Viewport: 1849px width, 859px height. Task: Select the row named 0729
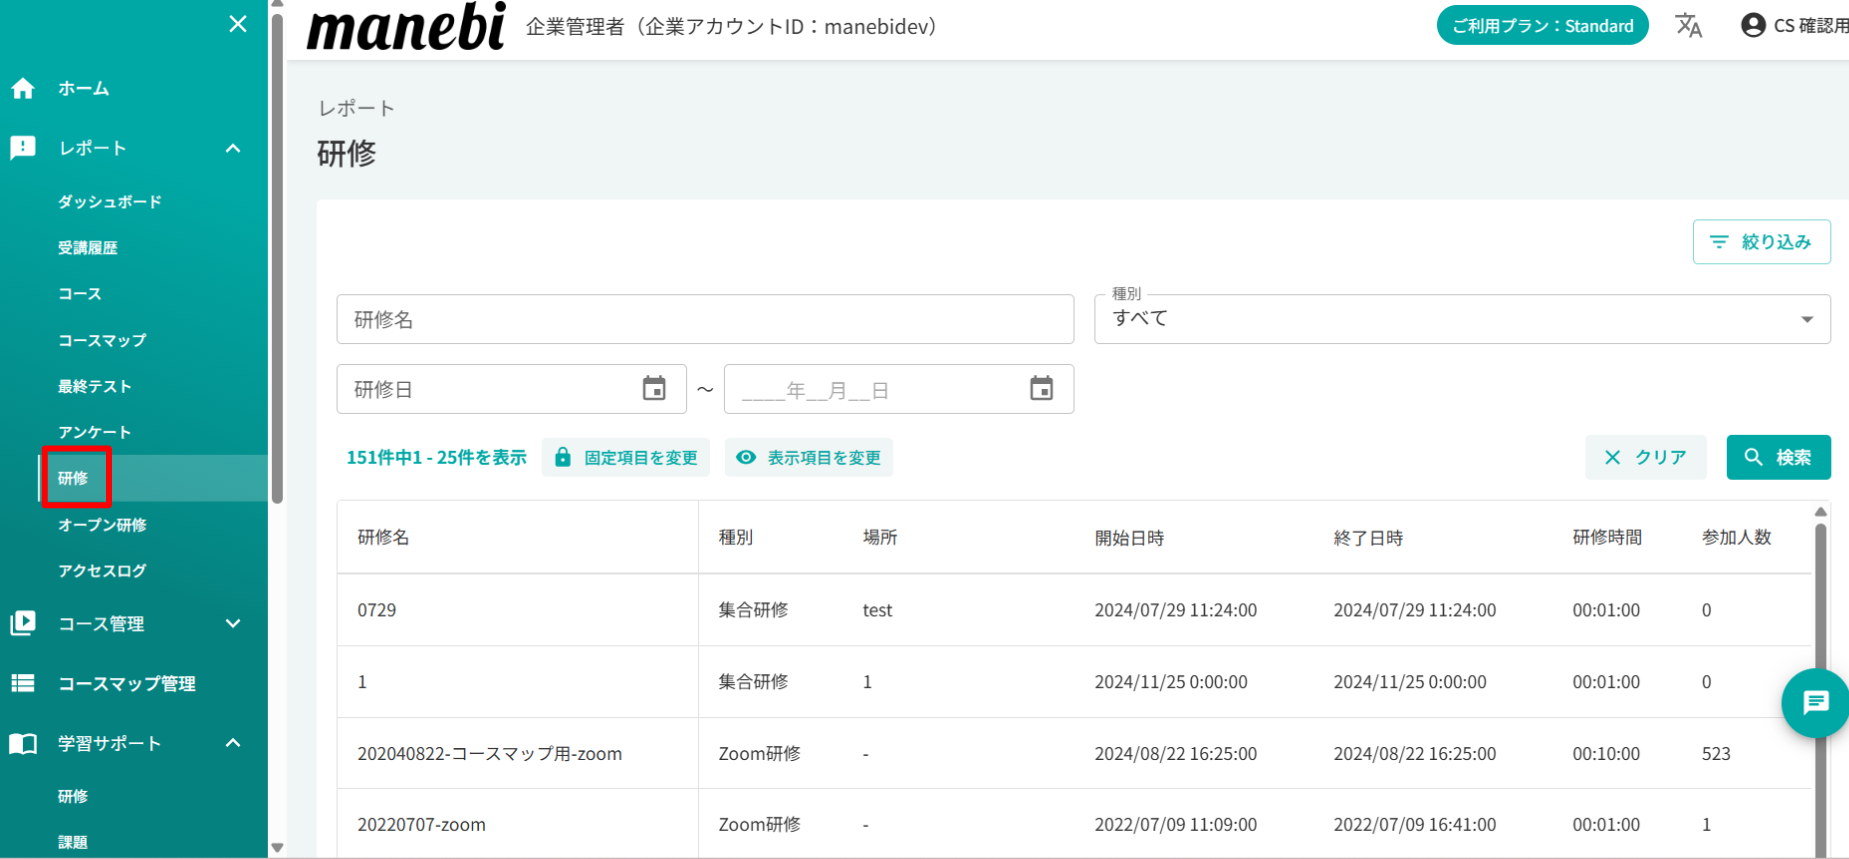pos(1074,610)
